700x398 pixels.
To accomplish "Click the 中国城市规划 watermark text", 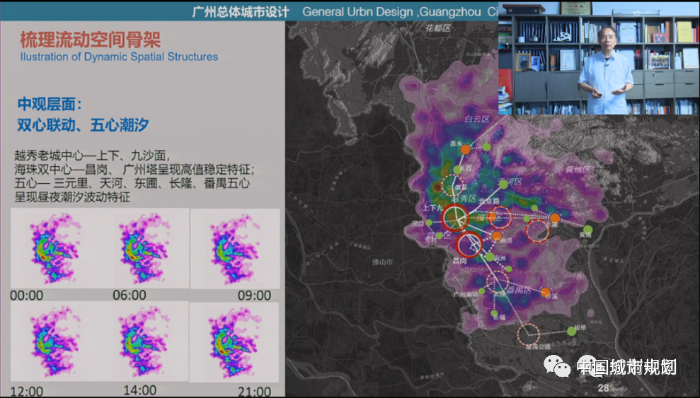I will click(626, 367).
